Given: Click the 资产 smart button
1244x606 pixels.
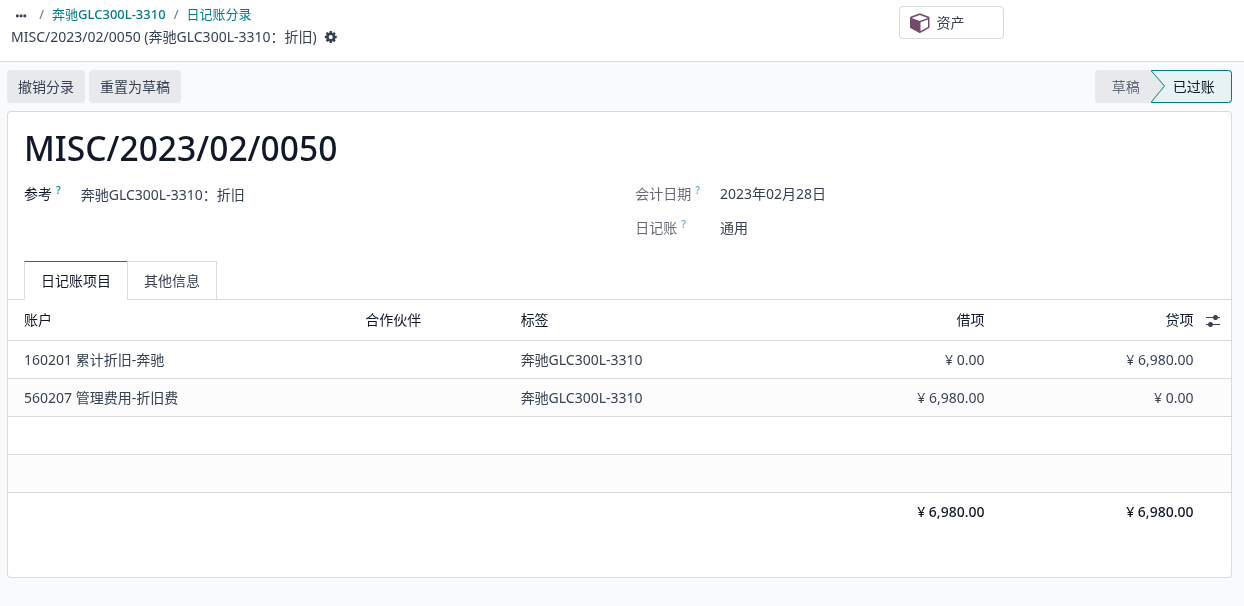Looking at the screenshot, I should pos(951,22).
